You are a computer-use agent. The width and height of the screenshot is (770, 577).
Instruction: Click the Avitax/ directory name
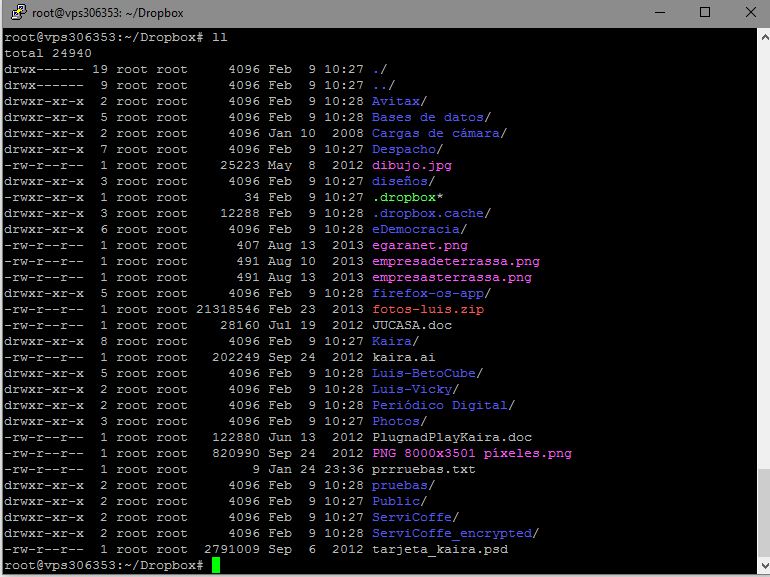click(x=399, y=101)
